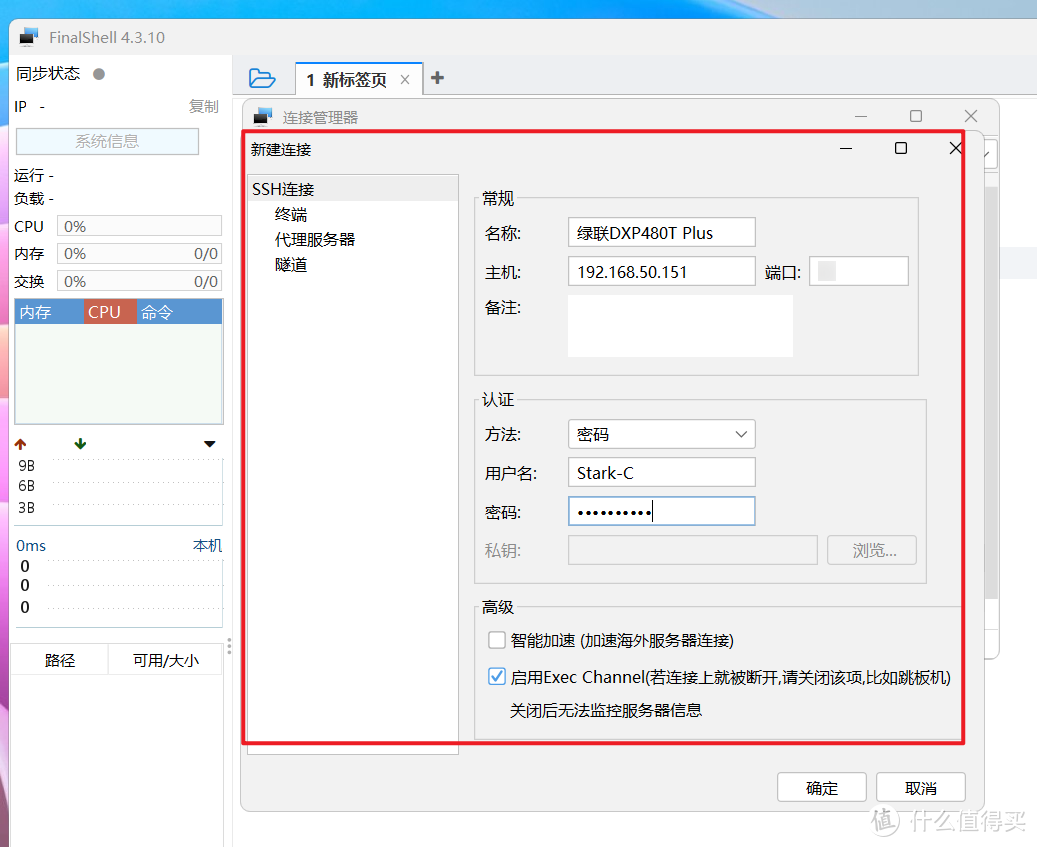
Task: Click inside the 密码 password input field
Action: [x=661, y=510]
